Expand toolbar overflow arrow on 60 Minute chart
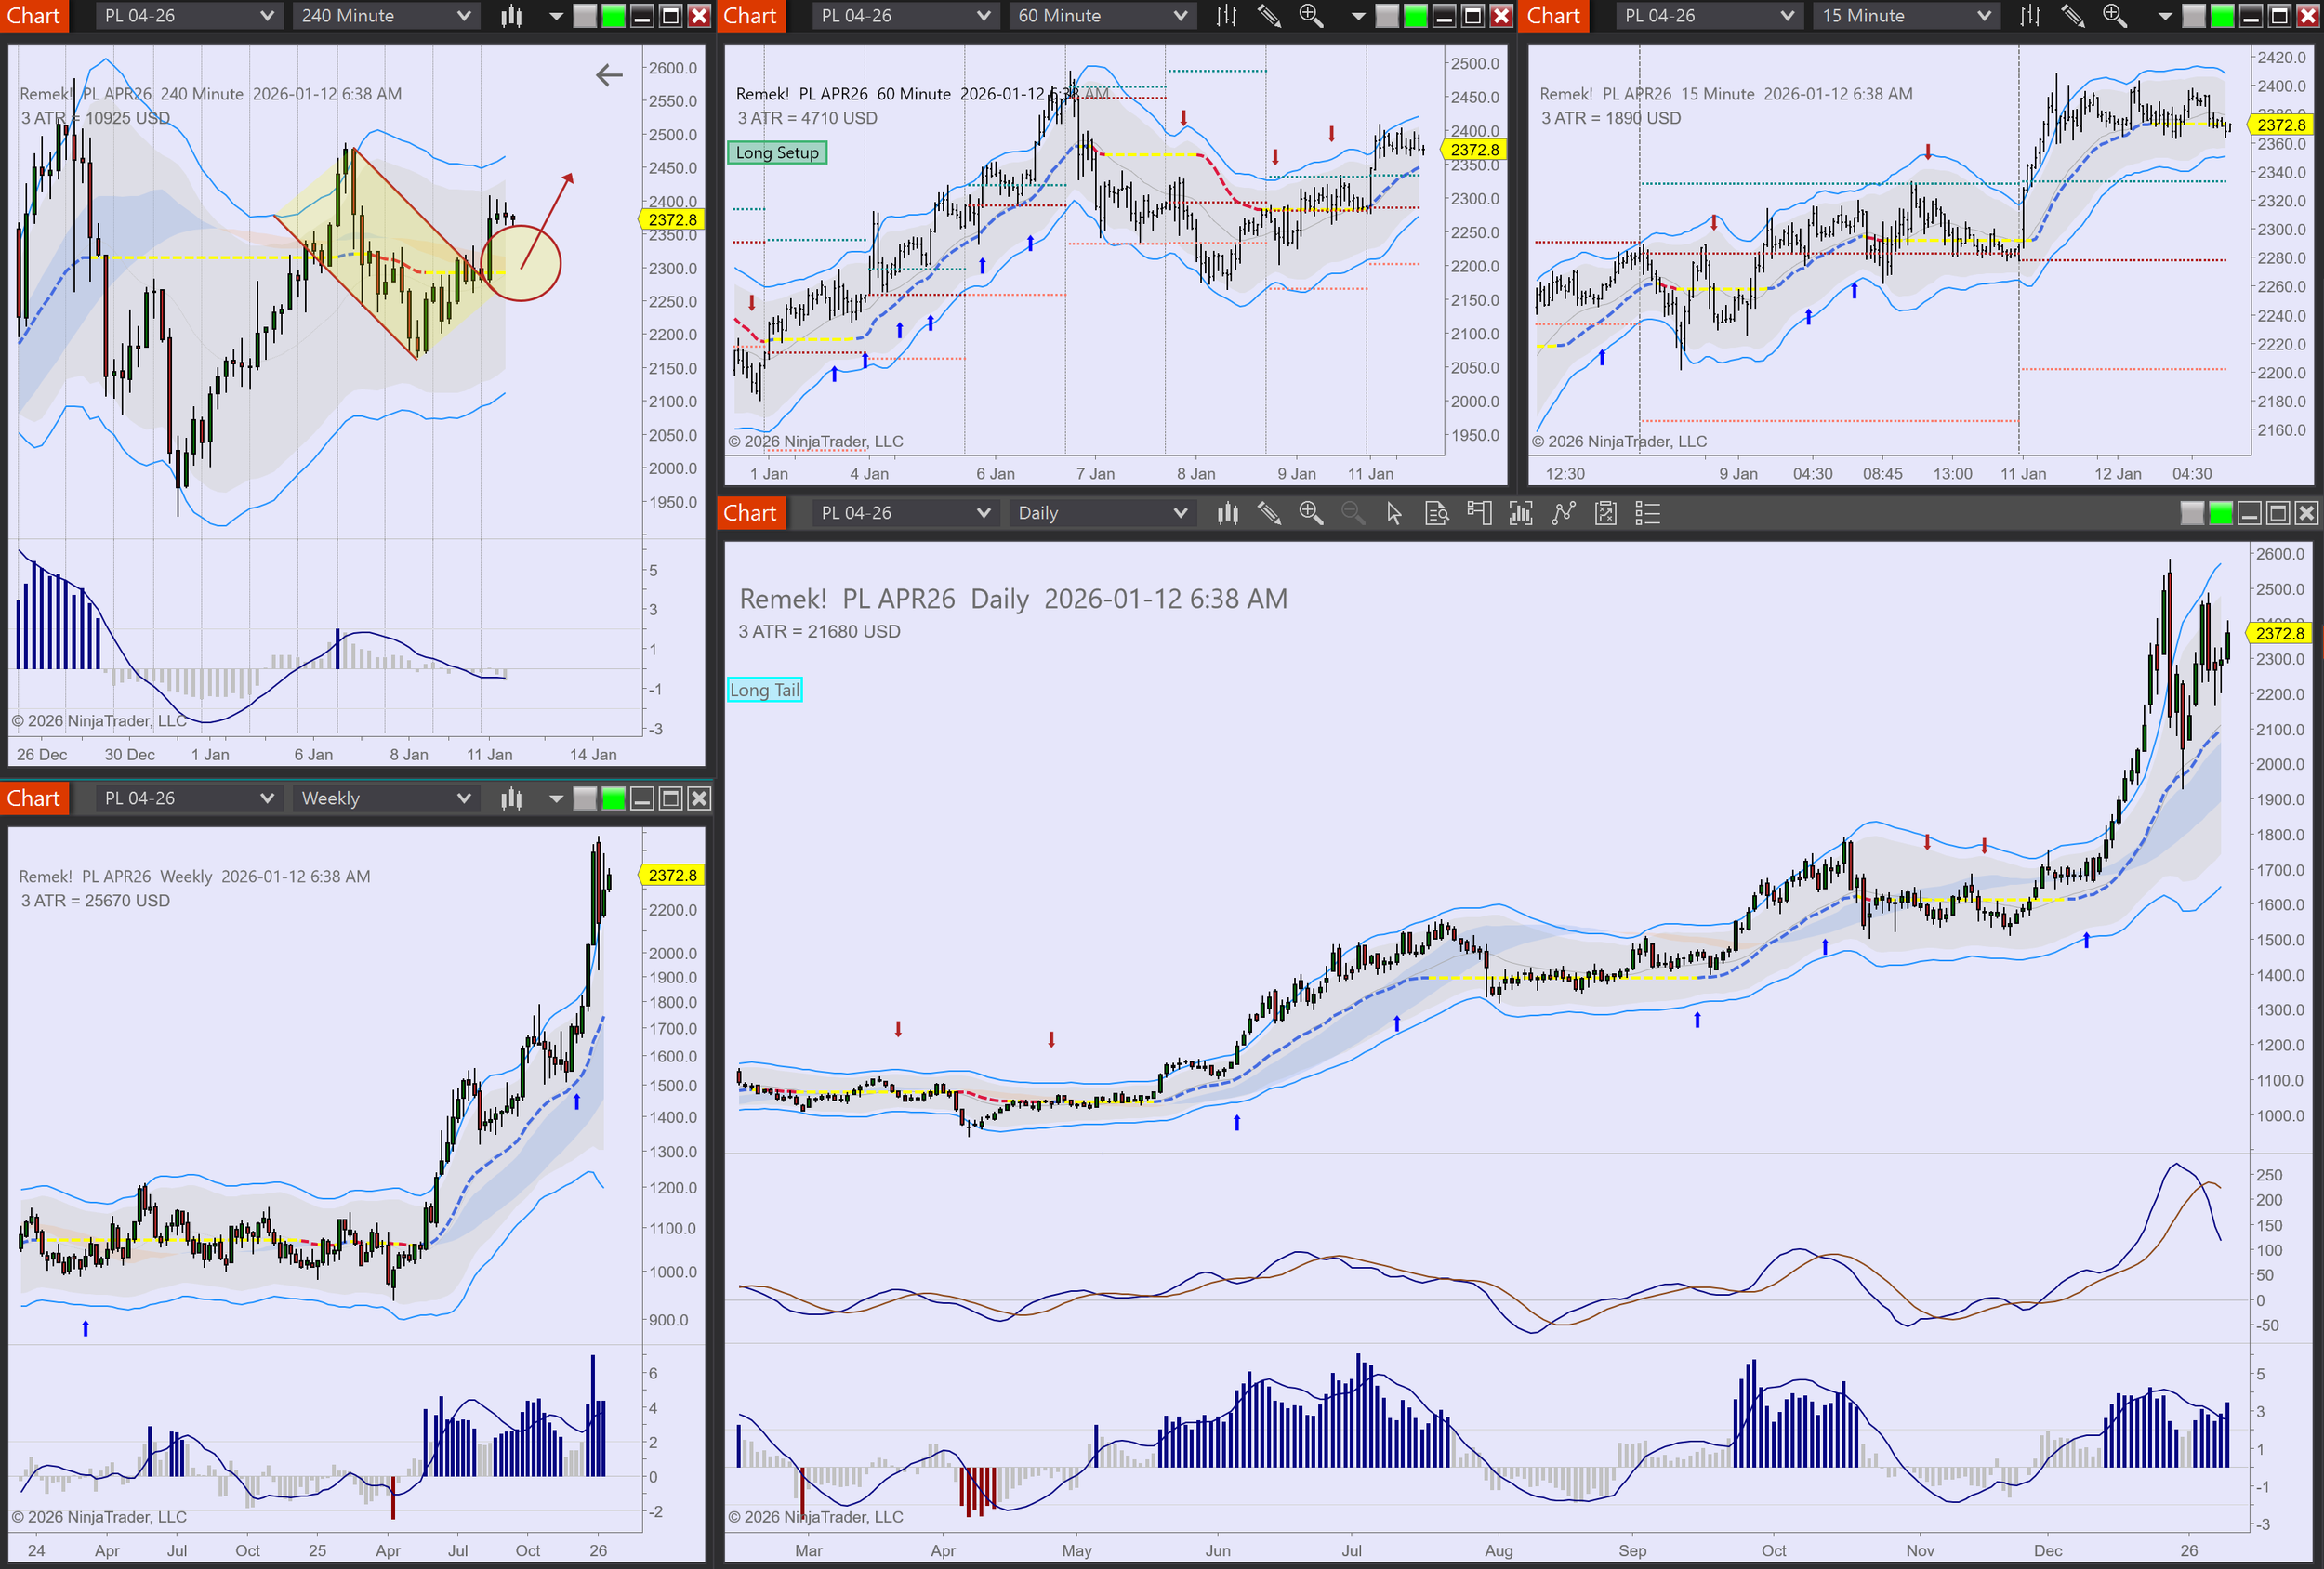Screen dimensions: 2324x1569 tap(1357, 16)
